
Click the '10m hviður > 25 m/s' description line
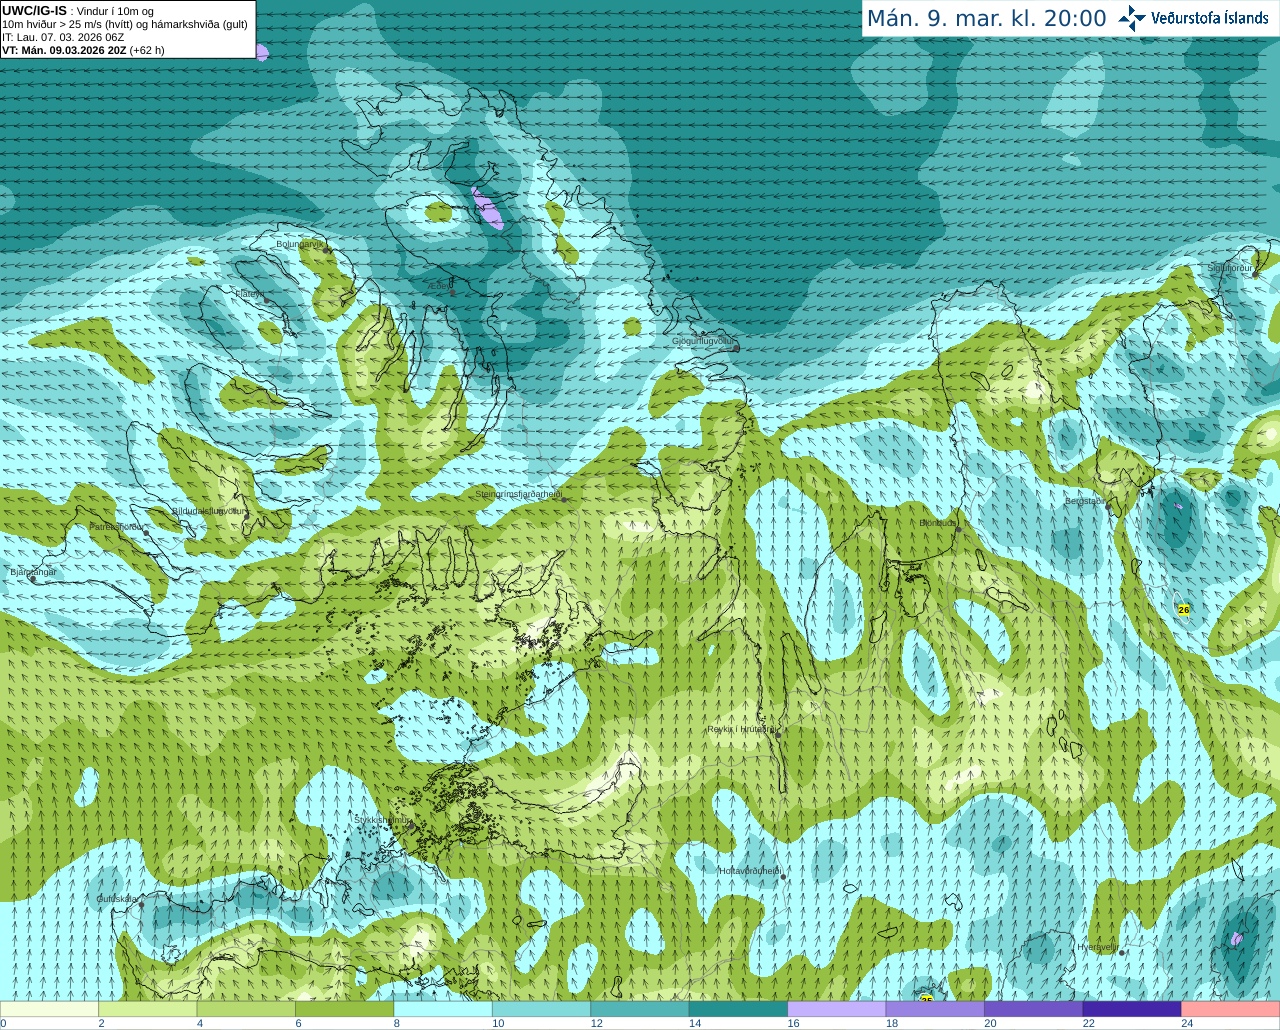click(125, 24)
